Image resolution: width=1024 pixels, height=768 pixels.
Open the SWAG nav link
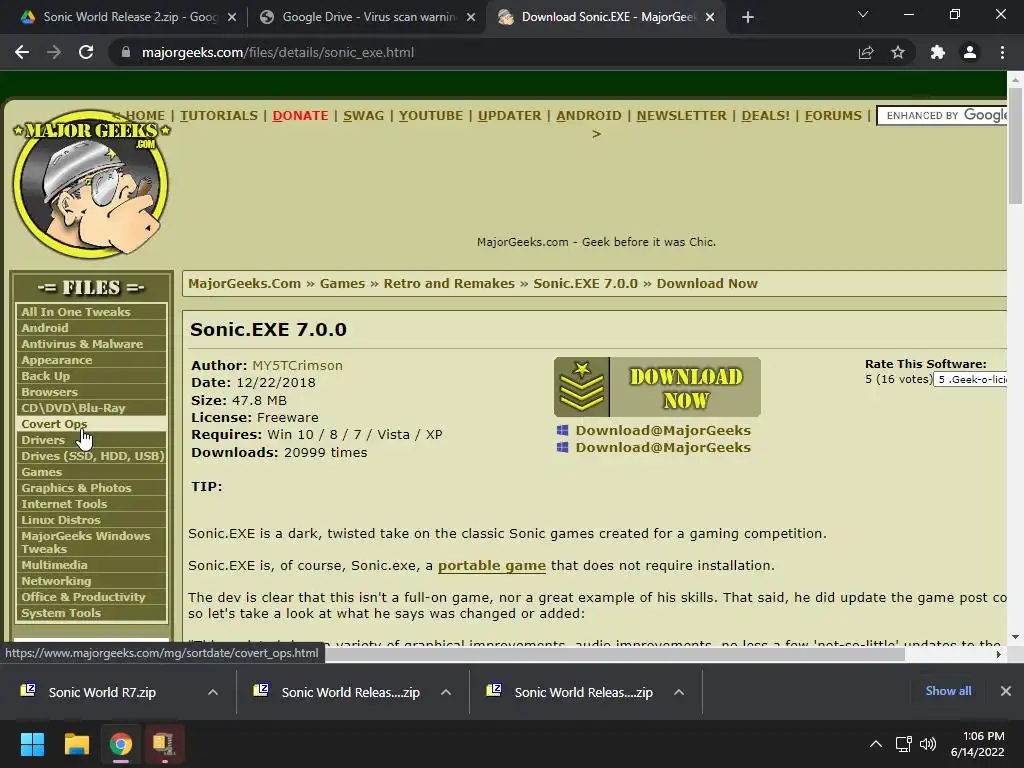(364, 116)
